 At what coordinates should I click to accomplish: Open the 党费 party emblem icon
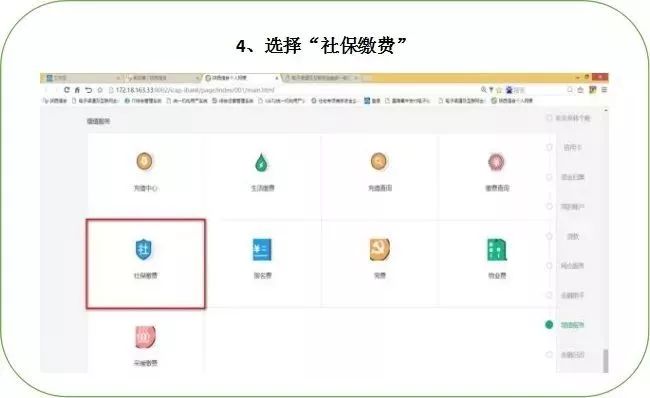[379, 250]
